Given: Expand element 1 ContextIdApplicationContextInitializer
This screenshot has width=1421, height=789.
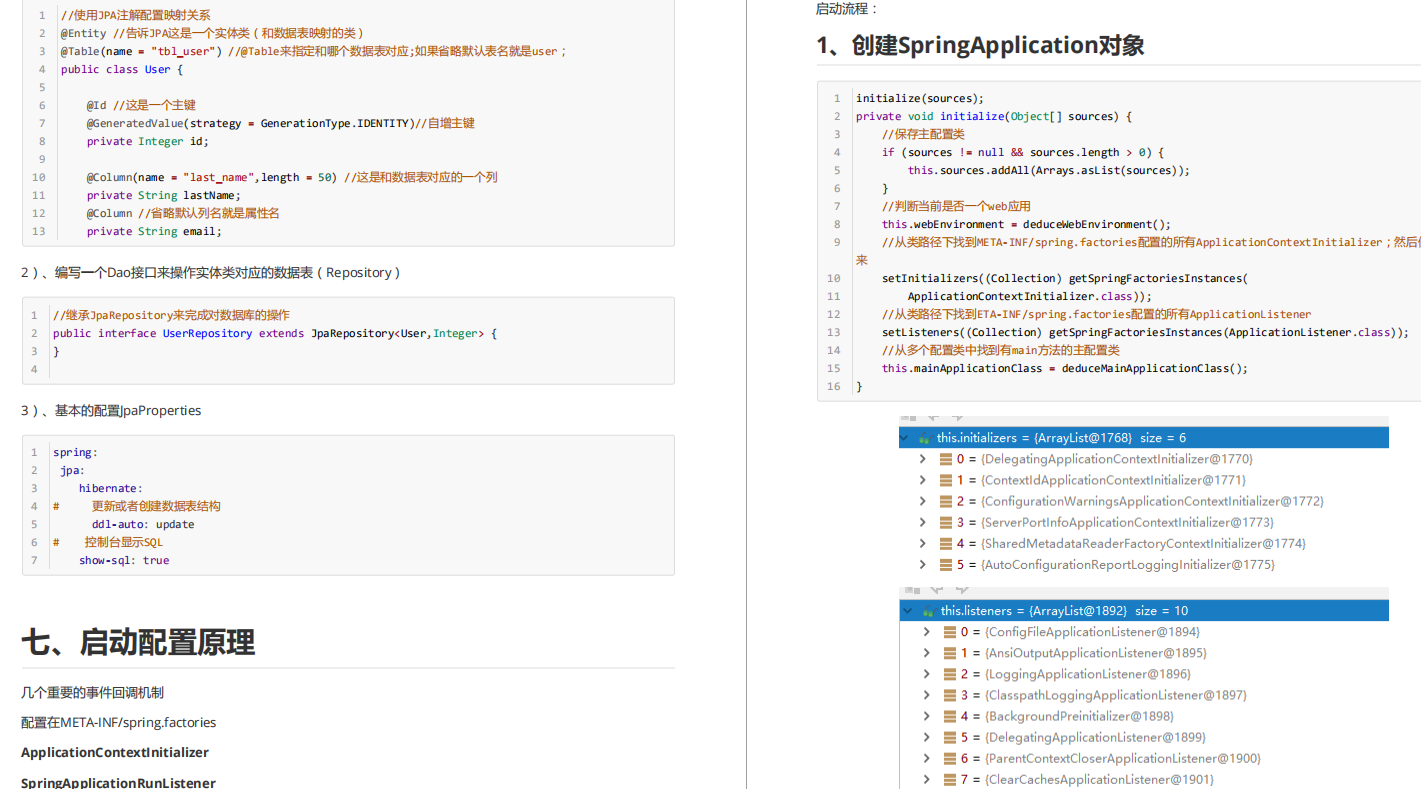Looking at the screenshot, I should click(x=923, y=480).
